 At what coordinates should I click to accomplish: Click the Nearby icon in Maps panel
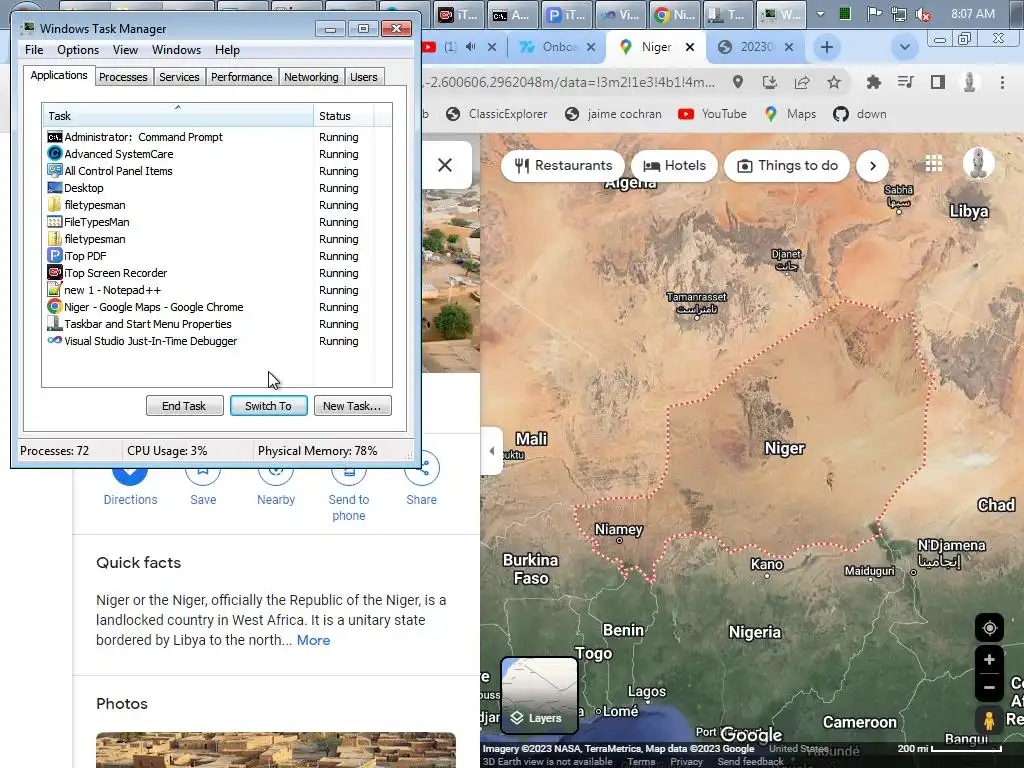(x=276, y=472)
